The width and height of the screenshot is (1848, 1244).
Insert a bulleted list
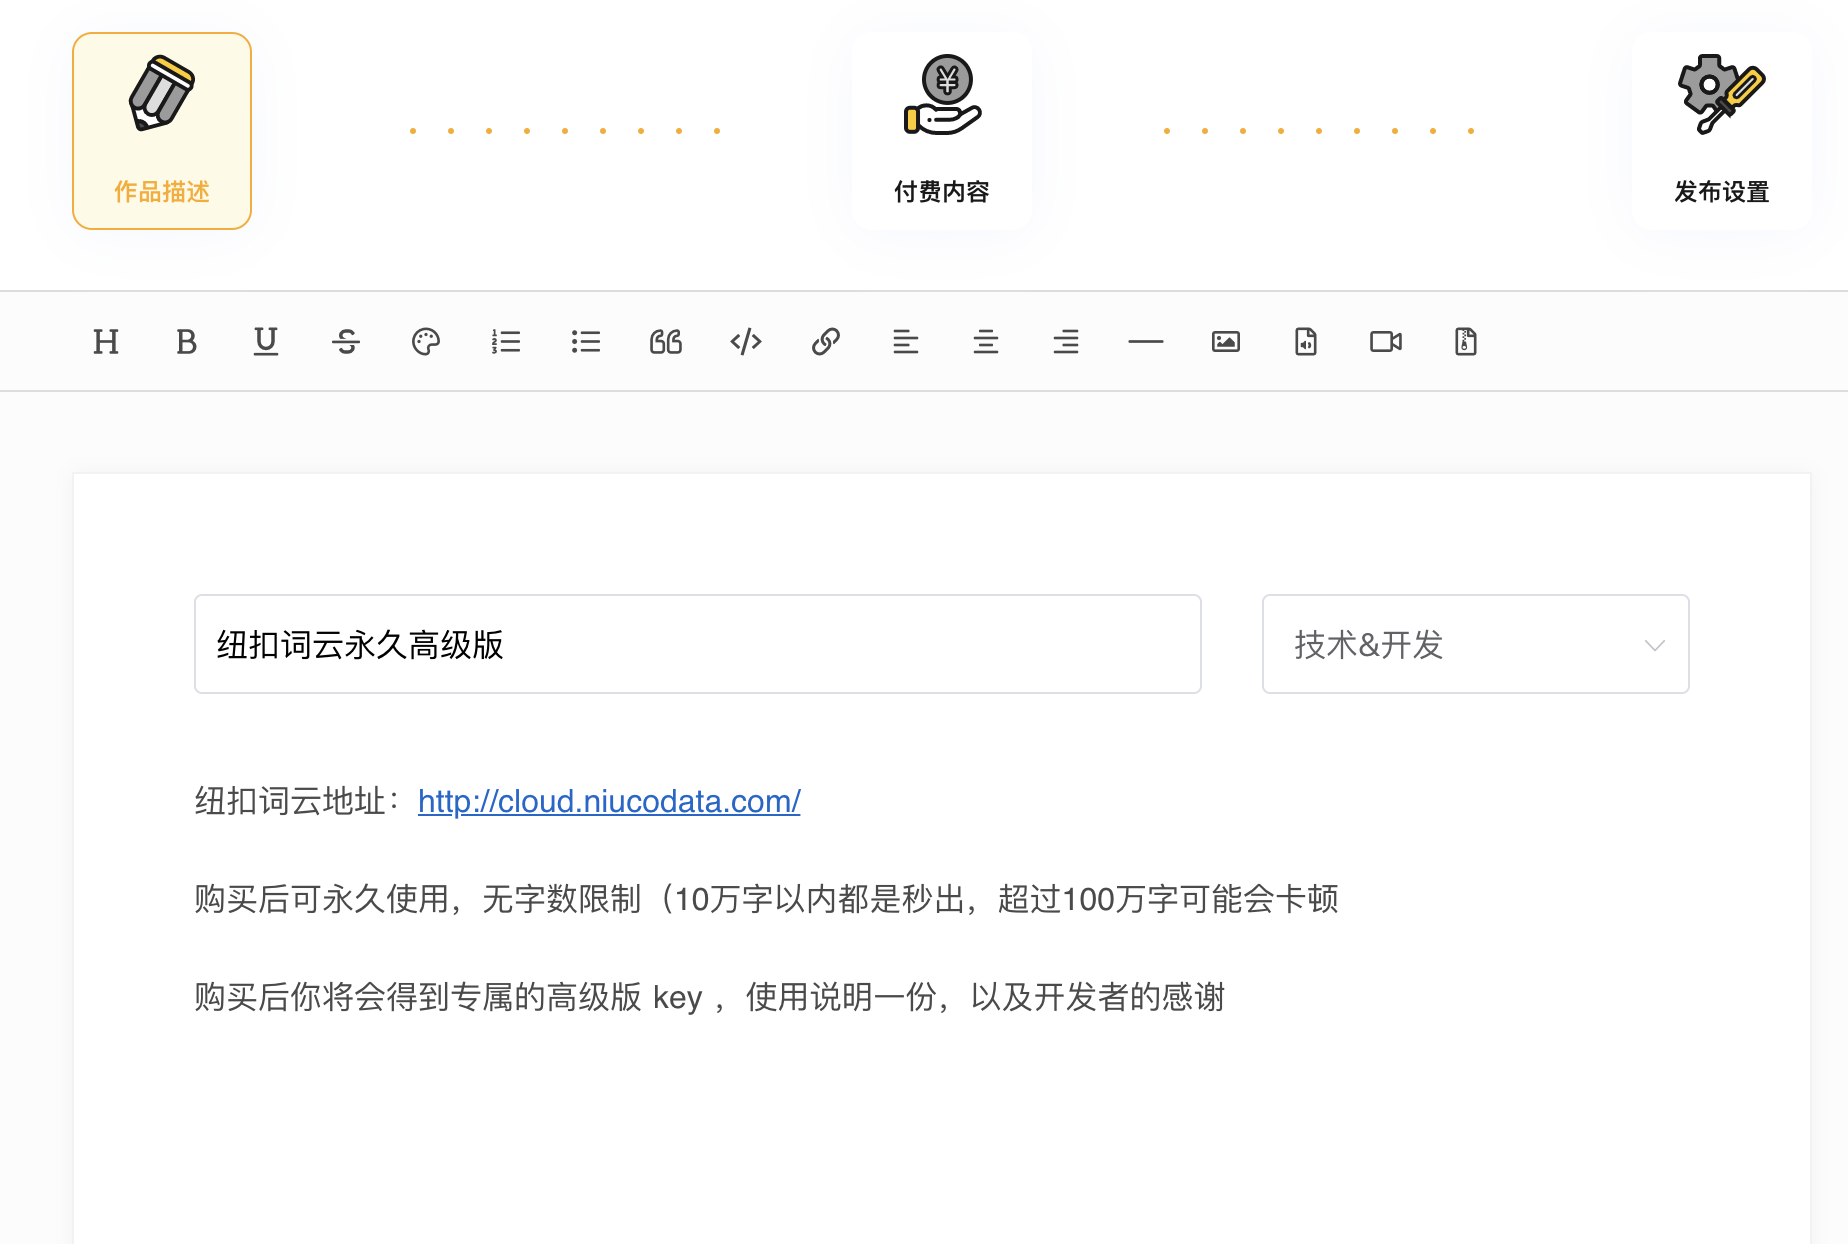(x=586, y=342)
